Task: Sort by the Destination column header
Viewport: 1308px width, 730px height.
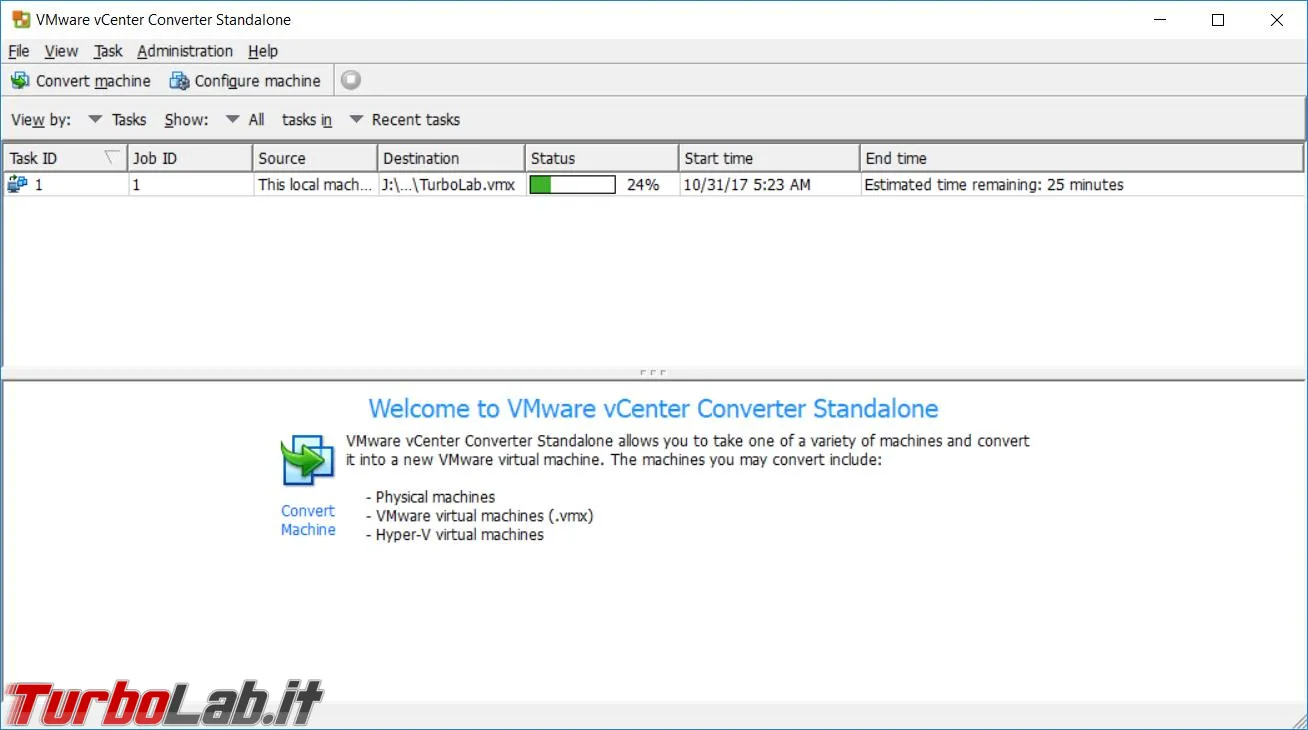Action: [x=451, y=158]
